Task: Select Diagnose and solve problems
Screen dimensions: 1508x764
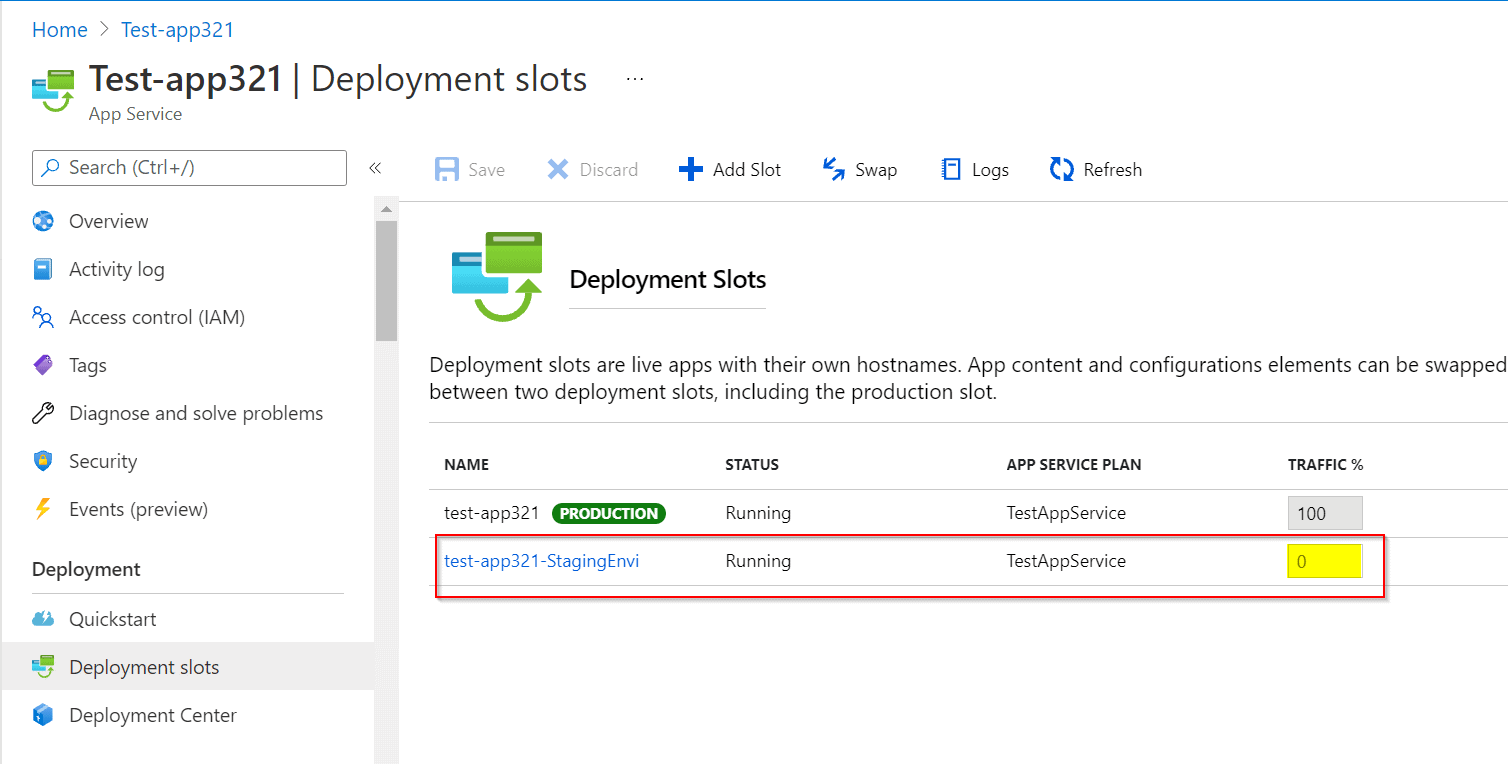Action: [x=195, y=414]
